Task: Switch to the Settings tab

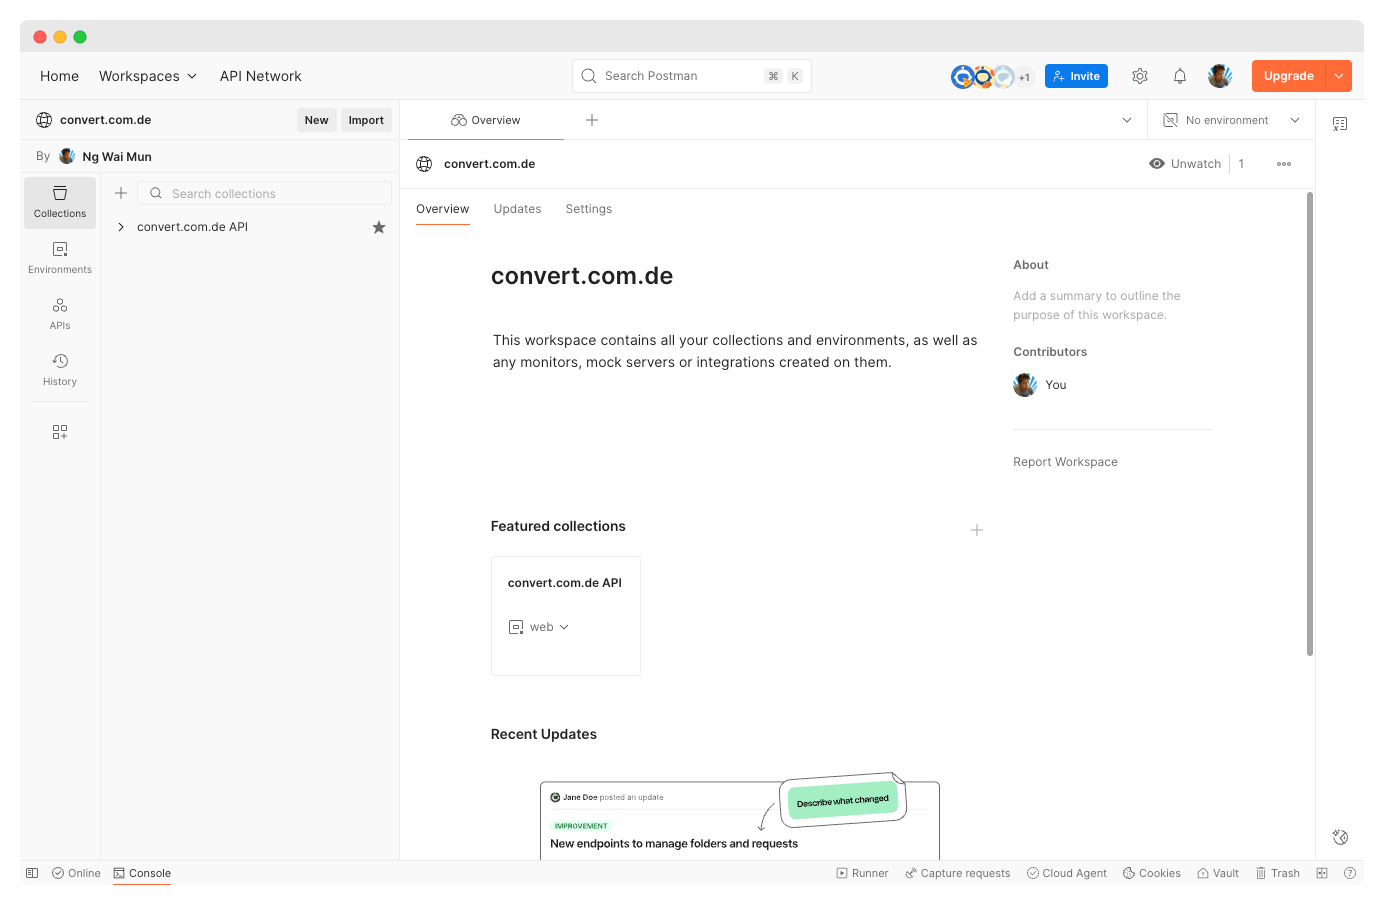Action: (x=588, y=209)
